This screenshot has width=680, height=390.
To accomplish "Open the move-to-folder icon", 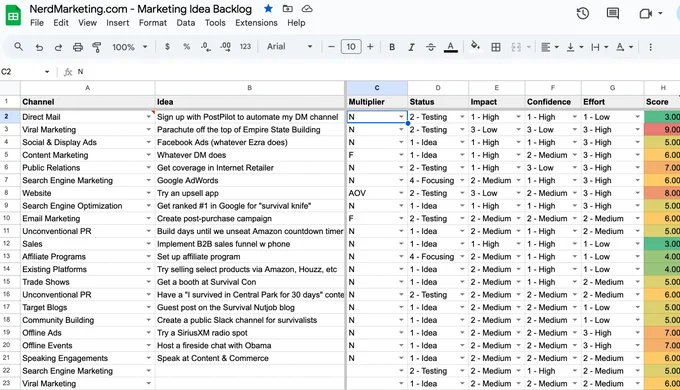I will [x=288, y=9].
